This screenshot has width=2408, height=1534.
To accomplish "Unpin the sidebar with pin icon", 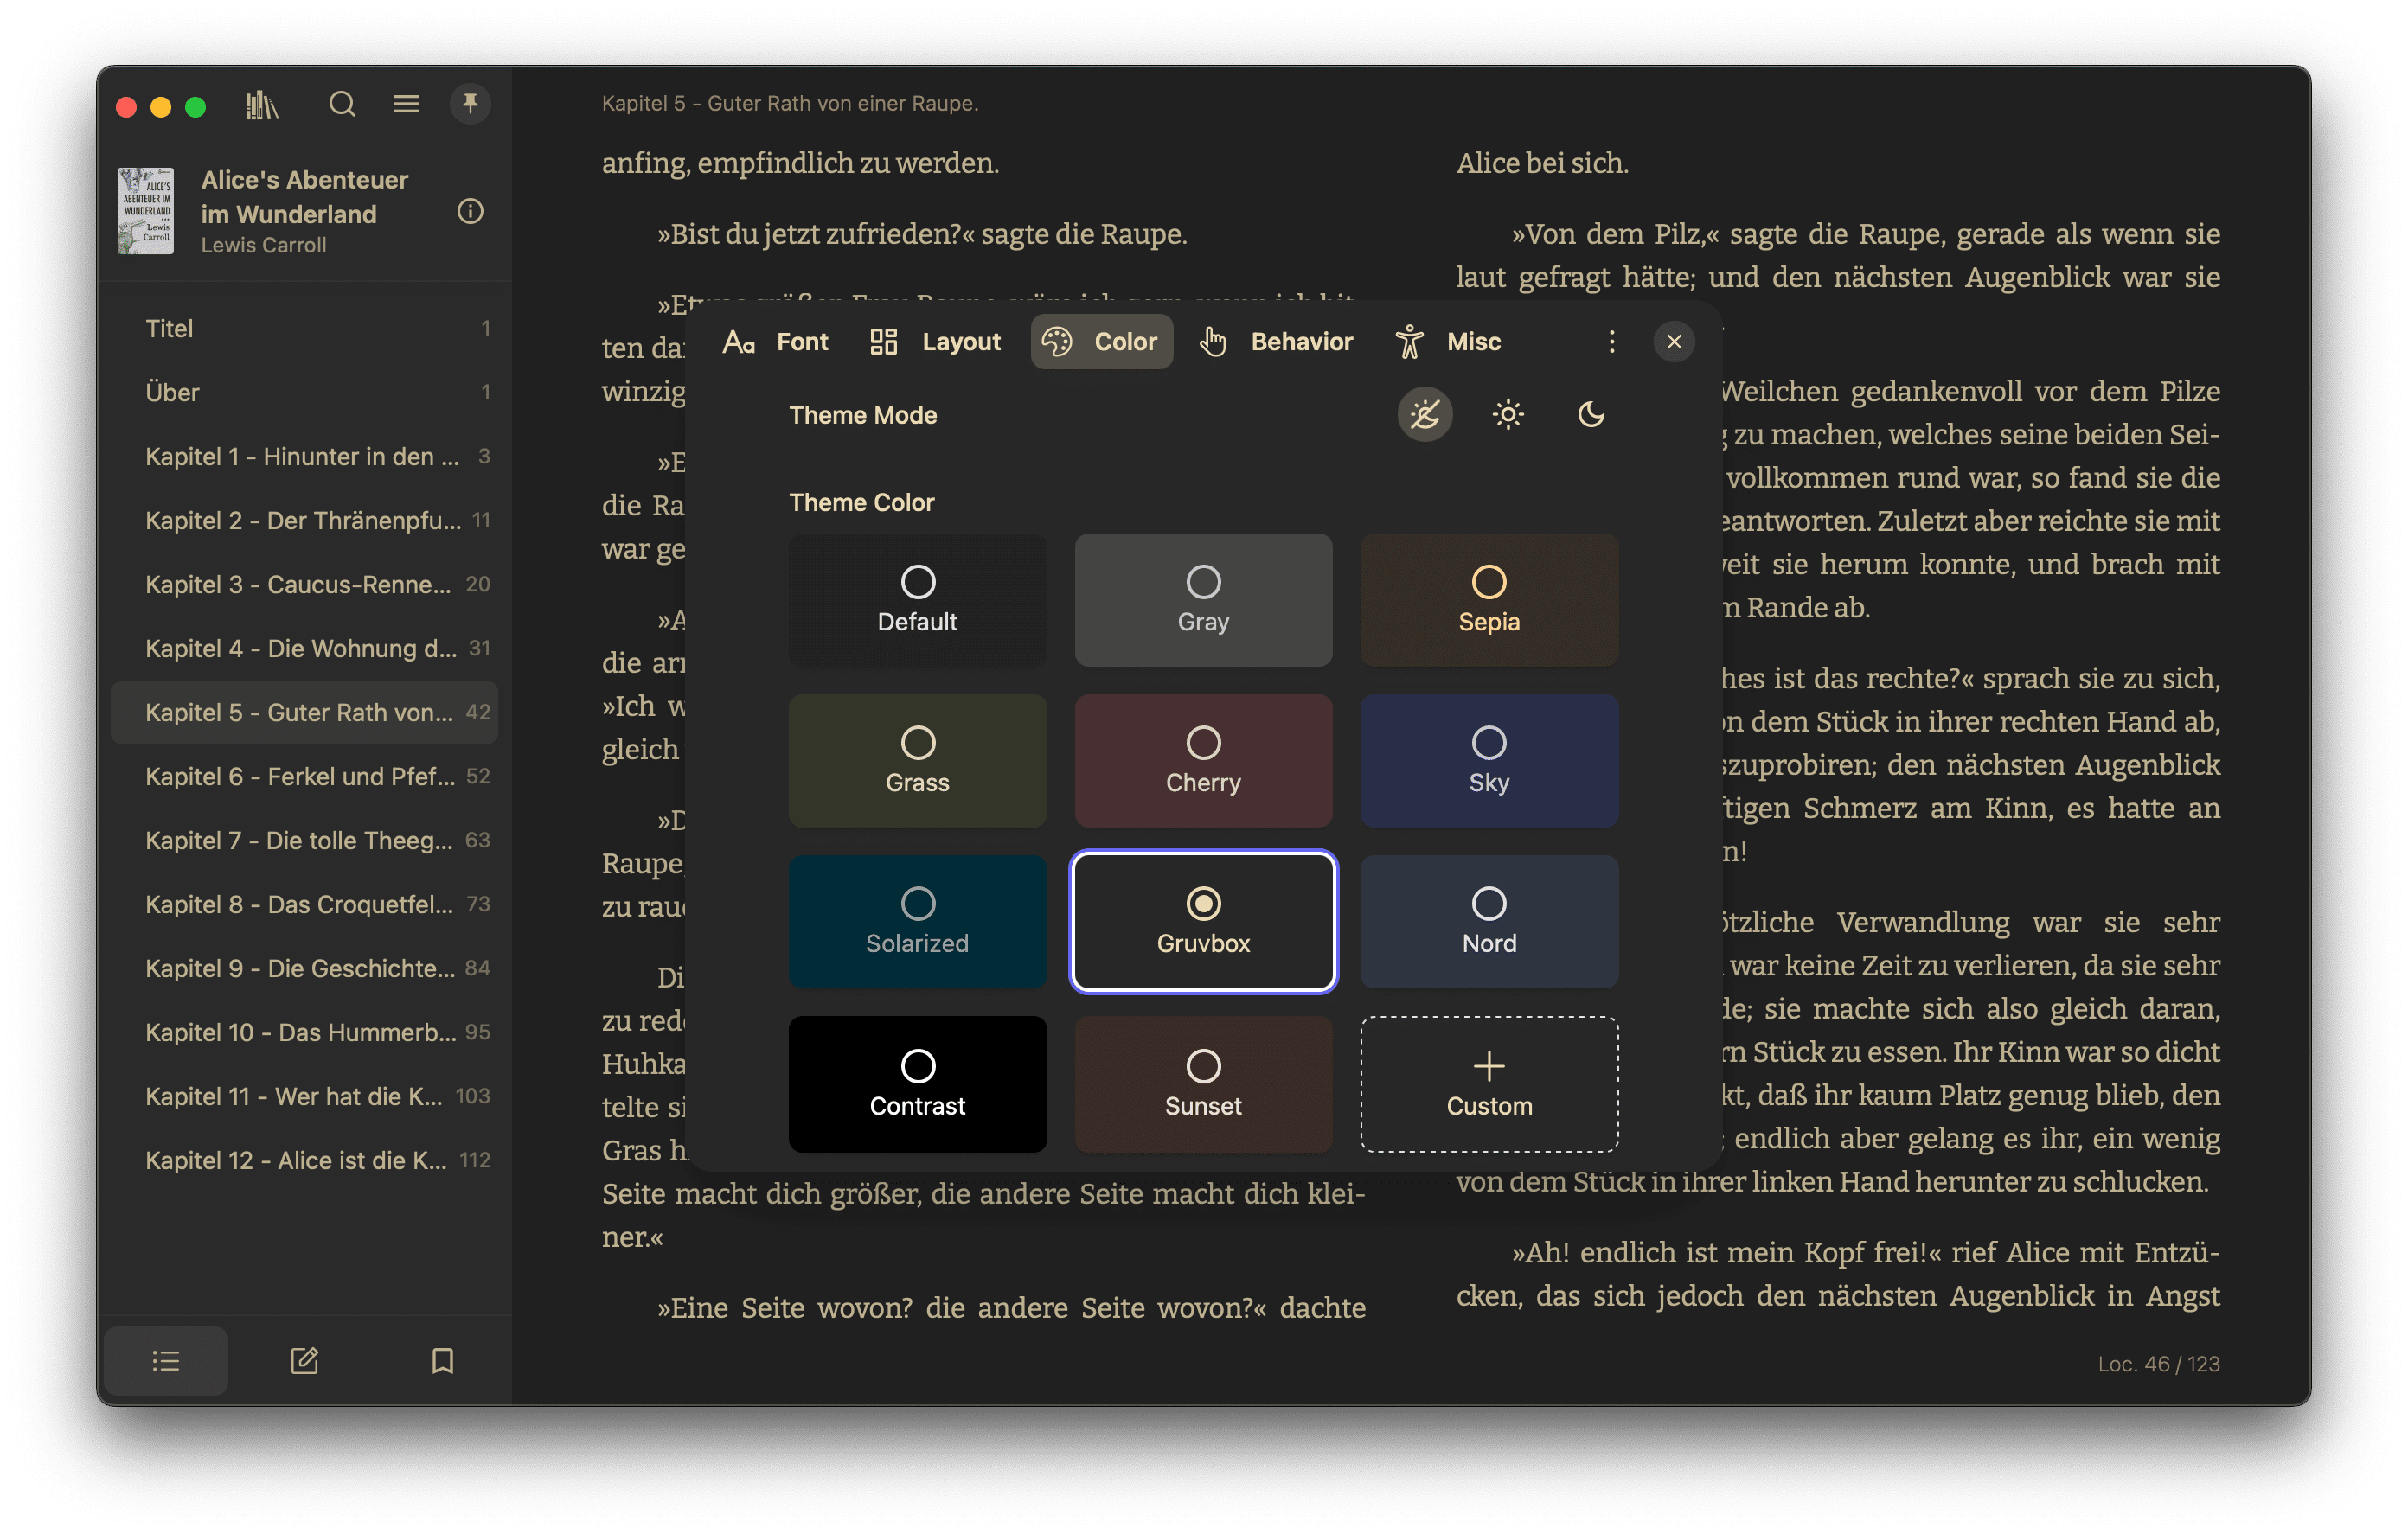I will tap(470, 104).
